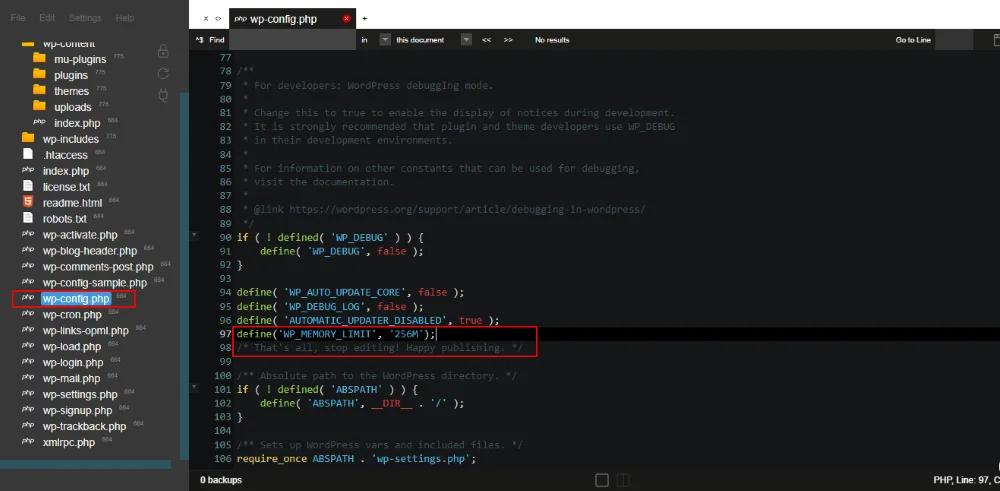Open the File menu
This screenshot has height=491, width=1000.
18,18
